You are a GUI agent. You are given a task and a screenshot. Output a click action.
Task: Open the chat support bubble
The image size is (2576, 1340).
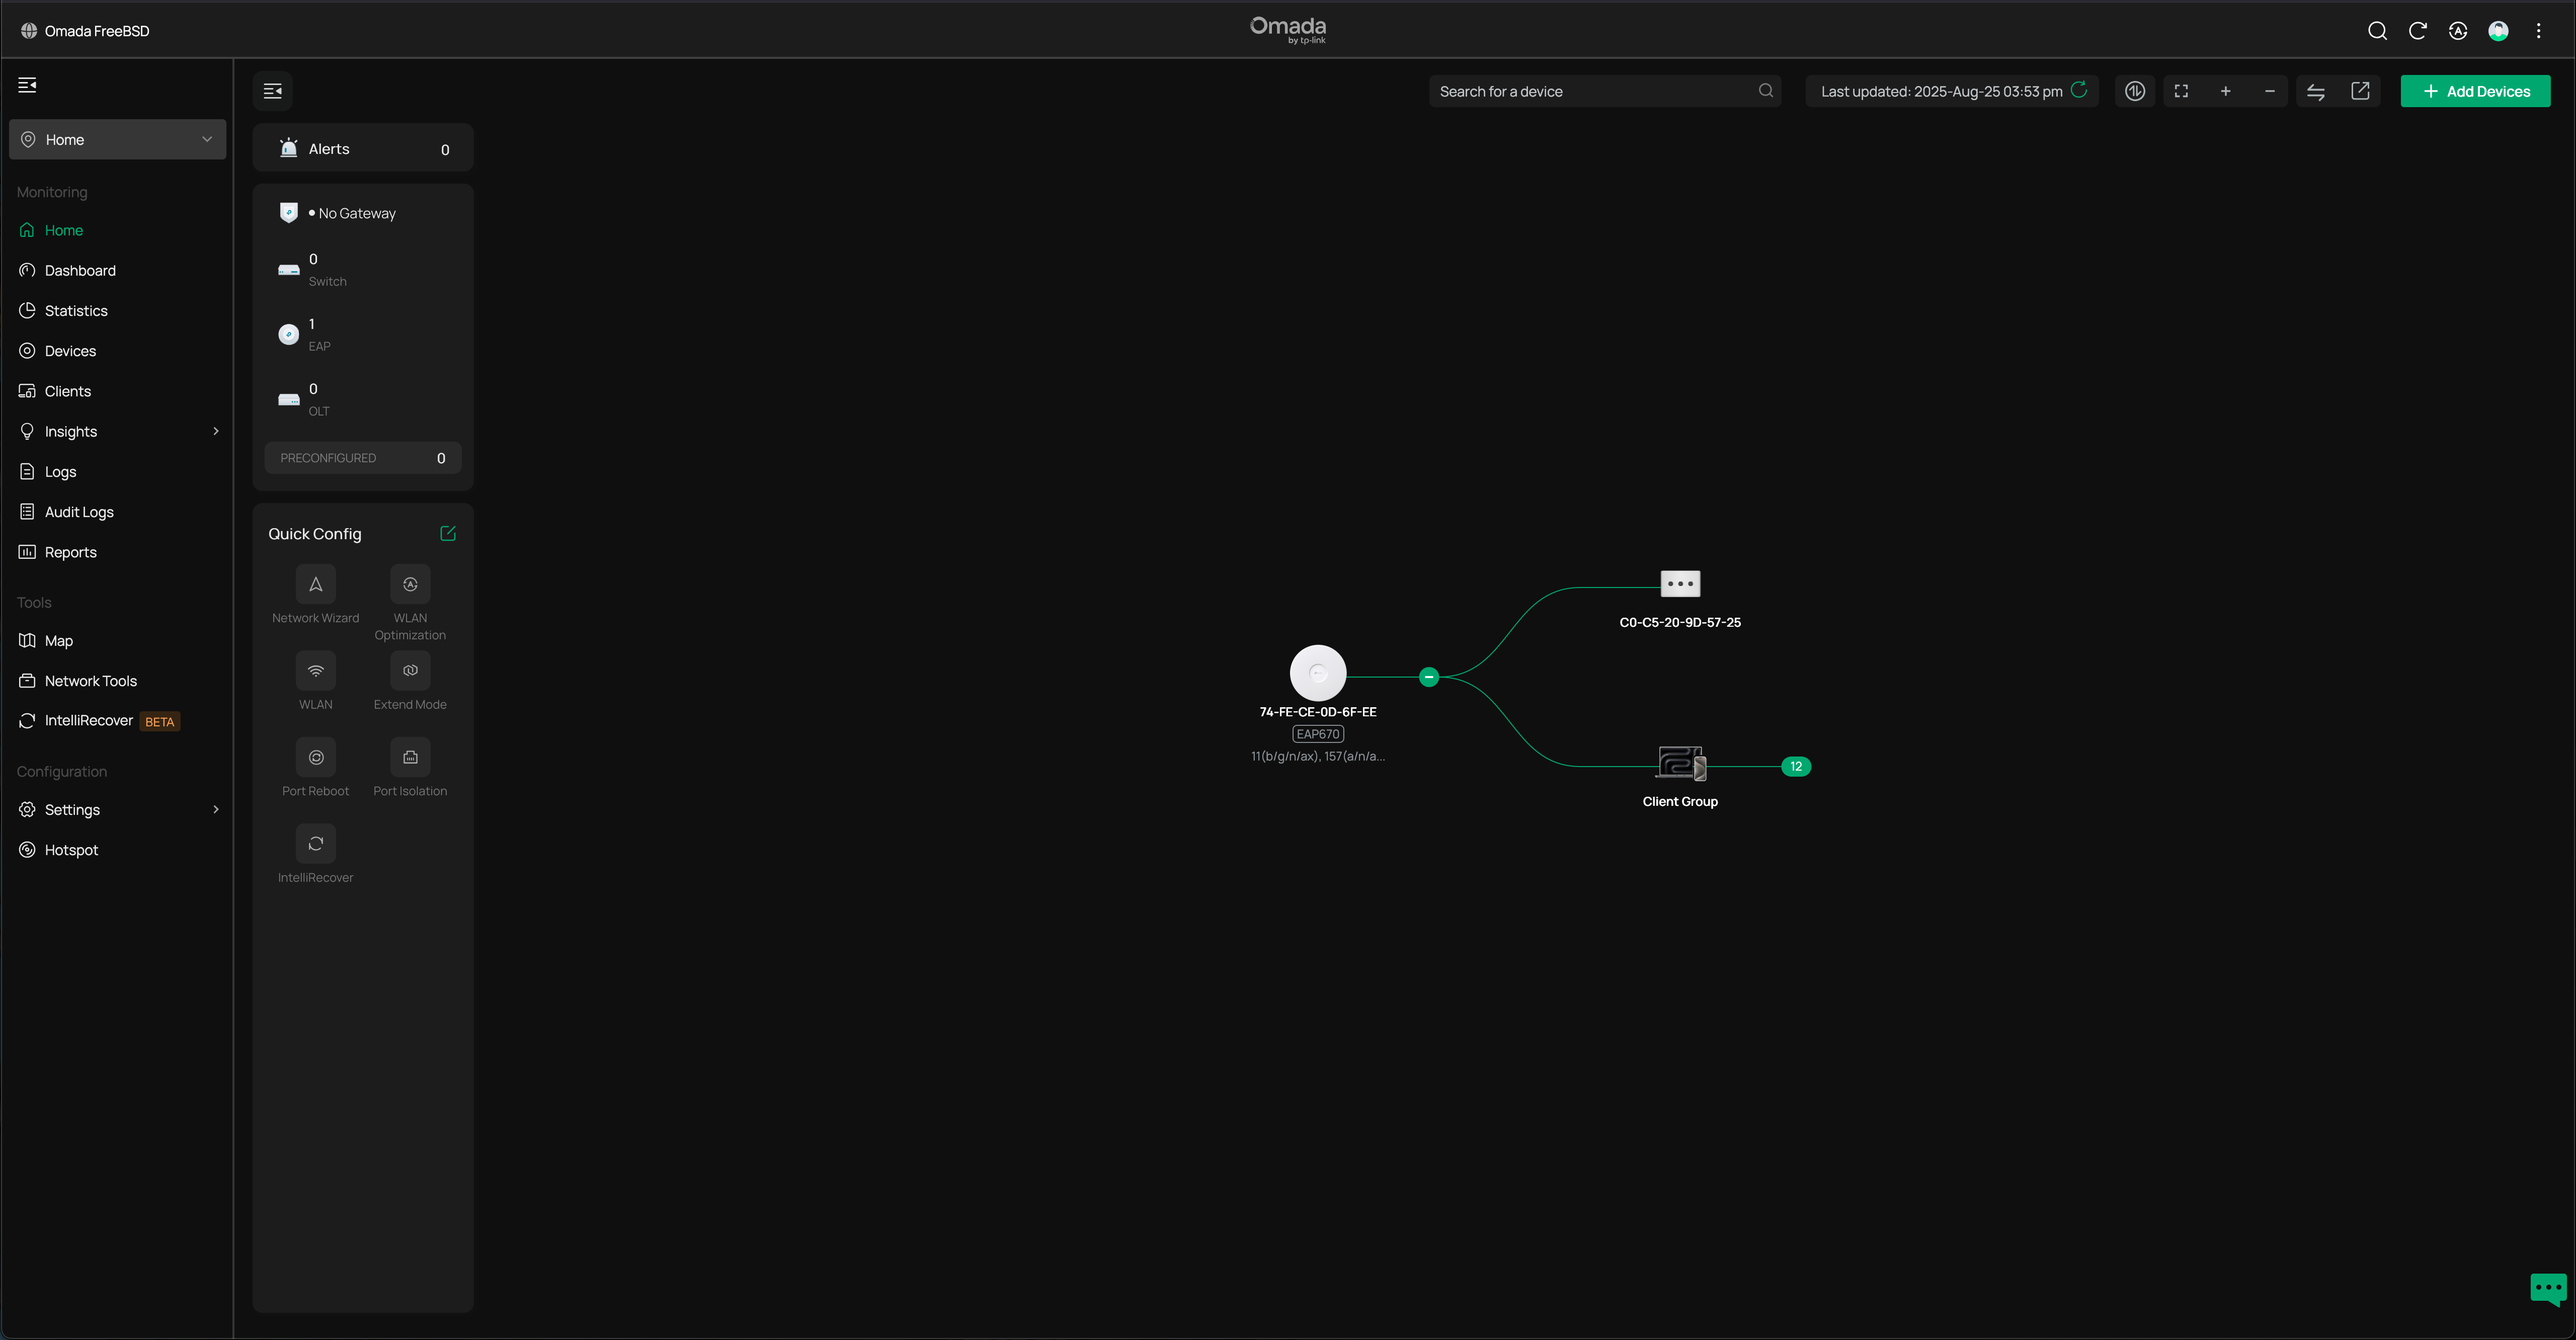click(x=2547, y=1287)
